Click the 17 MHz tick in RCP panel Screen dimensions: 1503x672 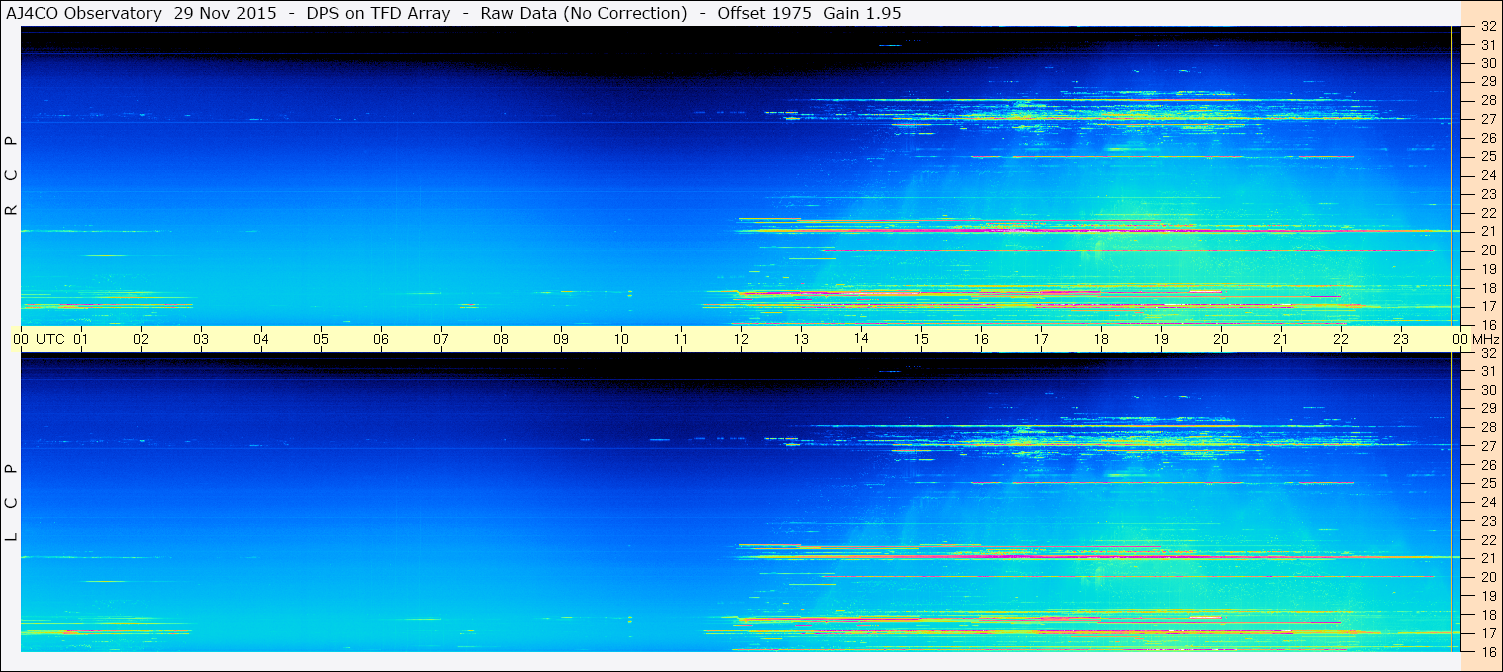click(1487, 306)
